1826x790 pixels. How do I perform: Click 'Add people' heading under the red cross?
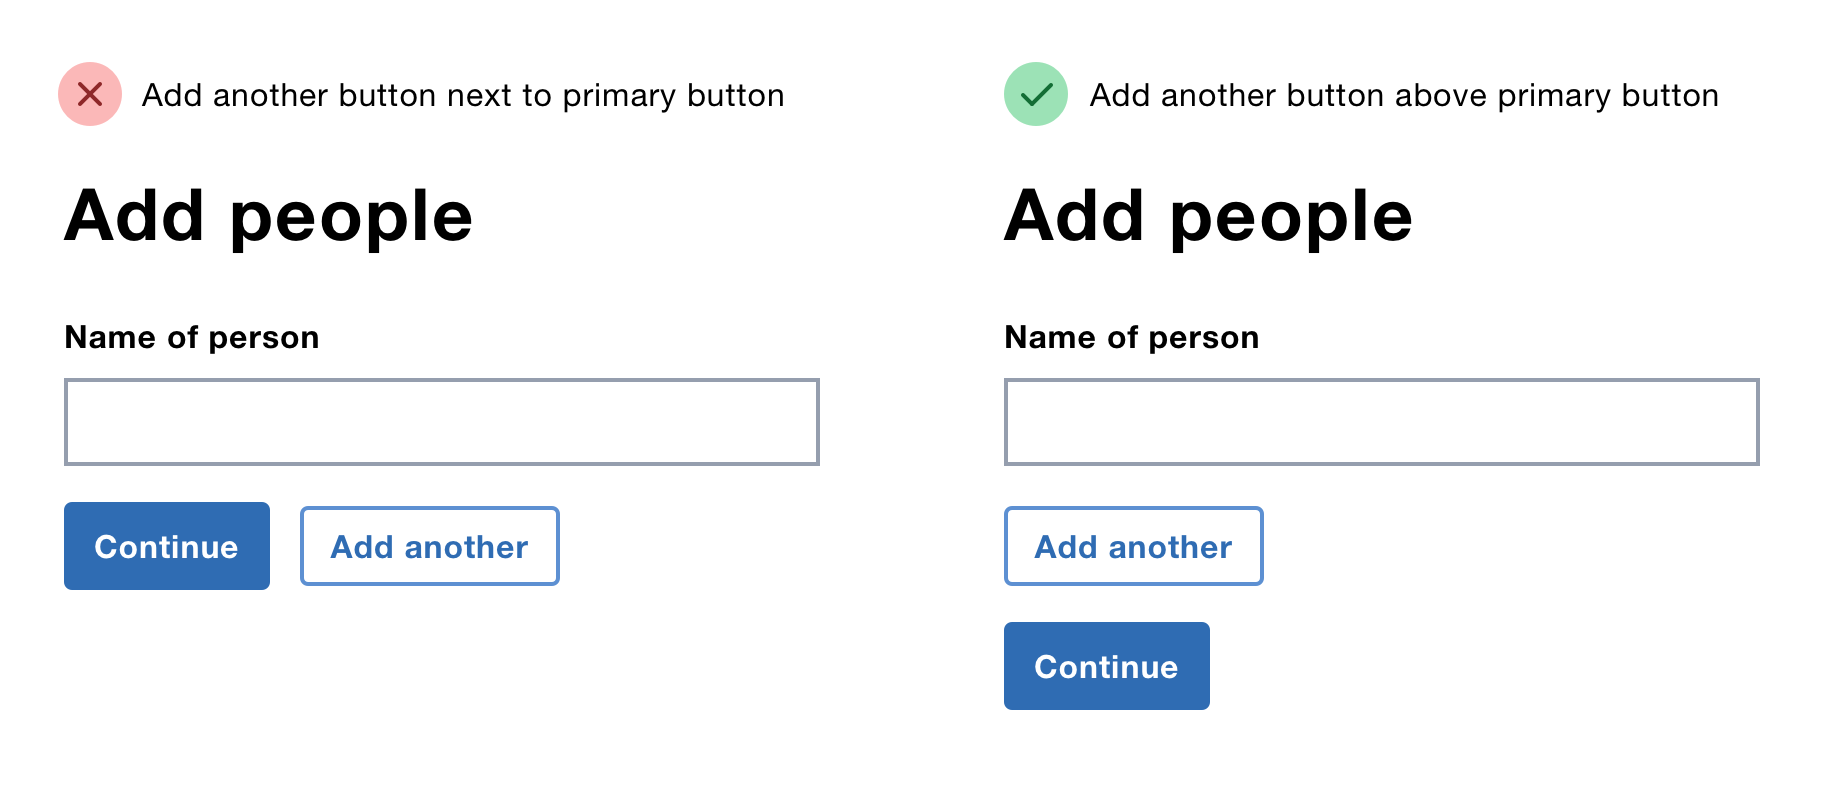point(268,217)
